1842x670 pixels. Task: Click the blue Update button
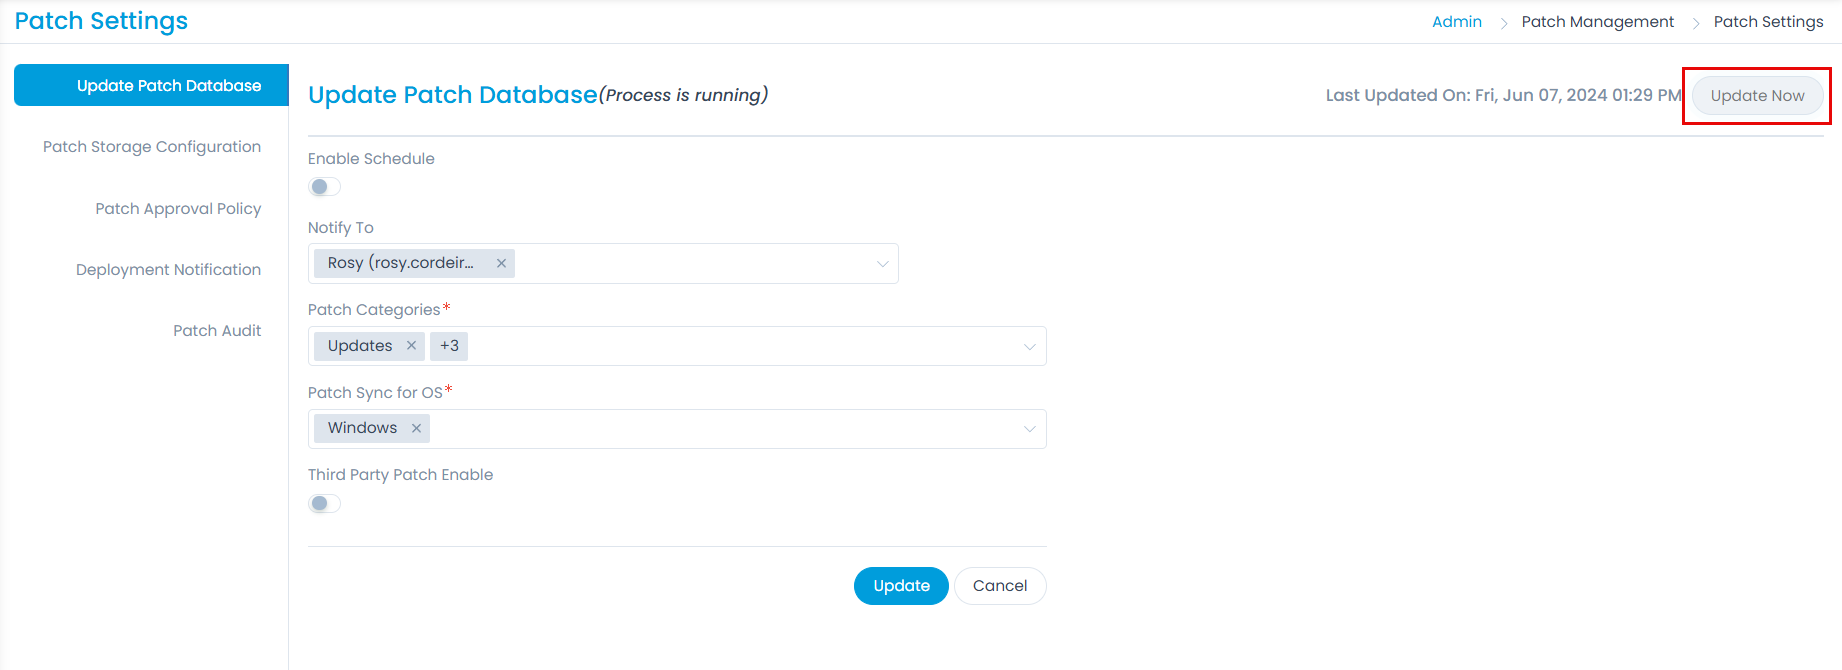pyautogui.click(x=901, y=586)
